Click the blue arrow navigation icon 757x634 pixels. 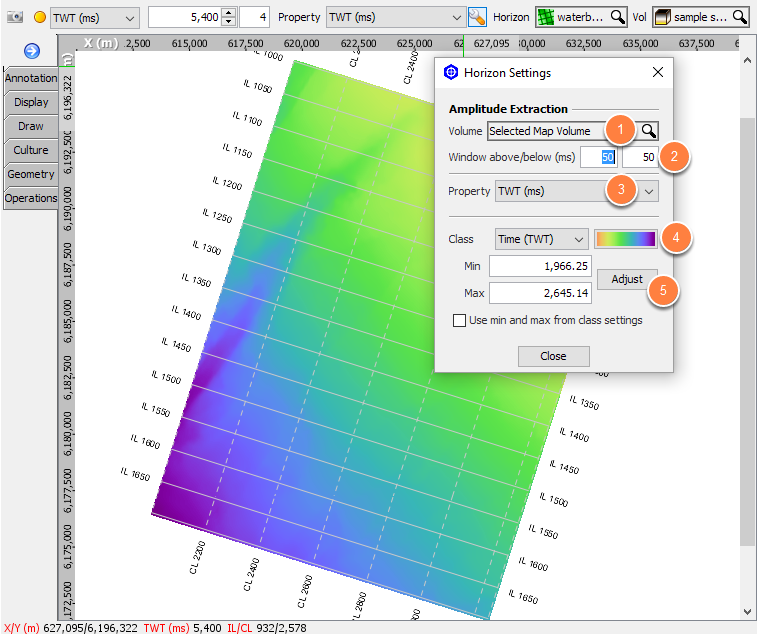pos(32,51)
